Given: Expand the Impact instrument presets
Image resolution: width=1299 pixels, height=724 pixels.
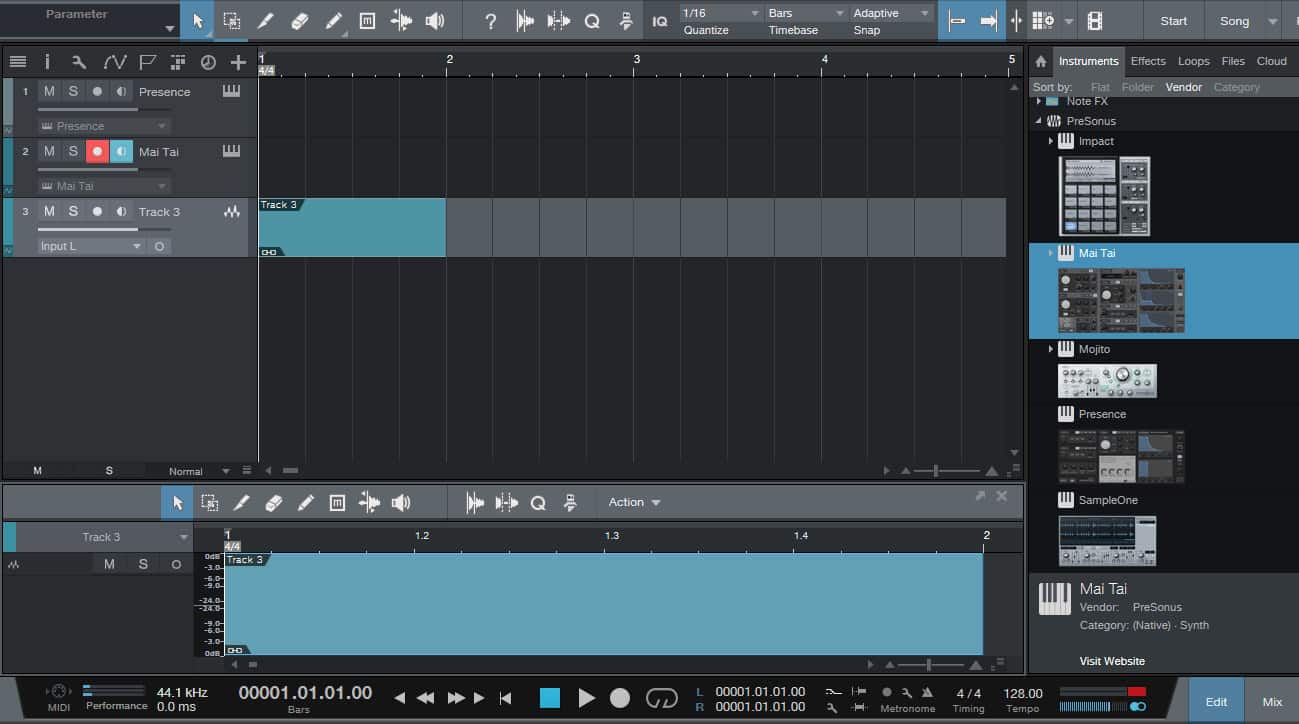Looking at the screenshot, I should [1050, 141].
